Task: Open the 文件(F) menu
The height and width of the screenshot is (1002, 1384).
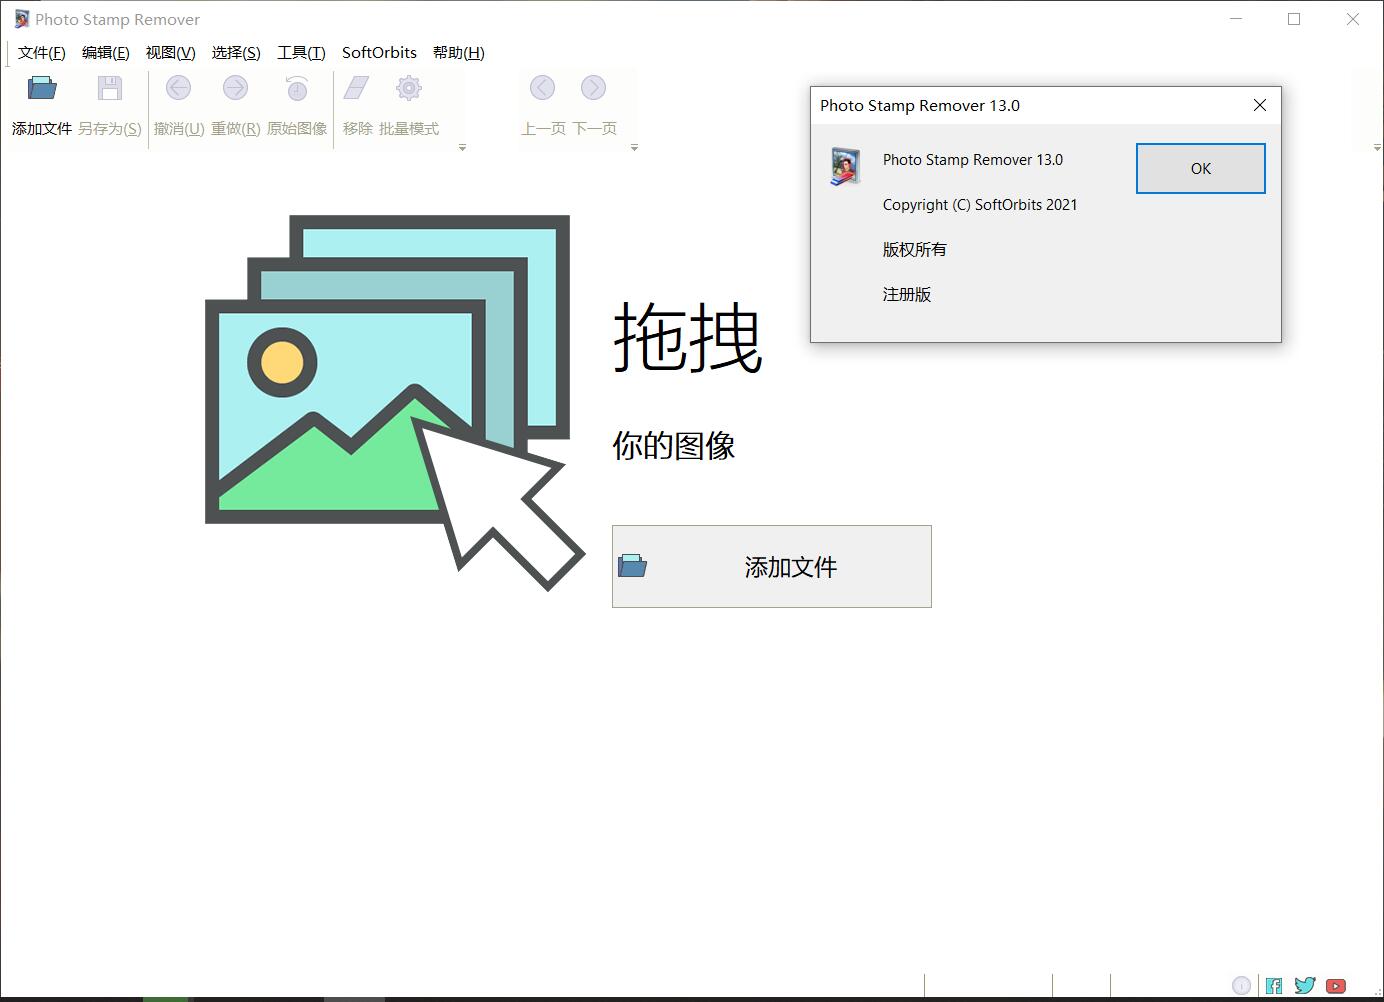Action: coord(42,53)
